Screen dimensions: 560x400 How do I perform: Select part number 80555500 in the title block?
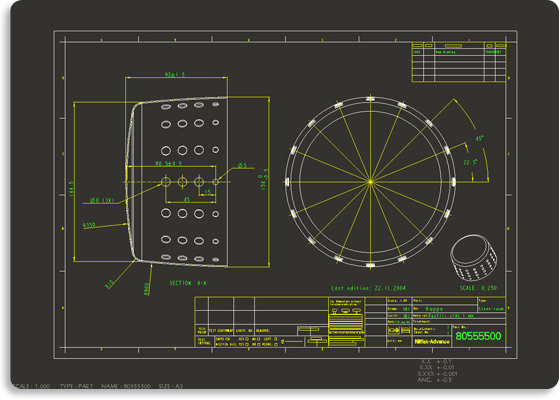[x=478, y=336]
